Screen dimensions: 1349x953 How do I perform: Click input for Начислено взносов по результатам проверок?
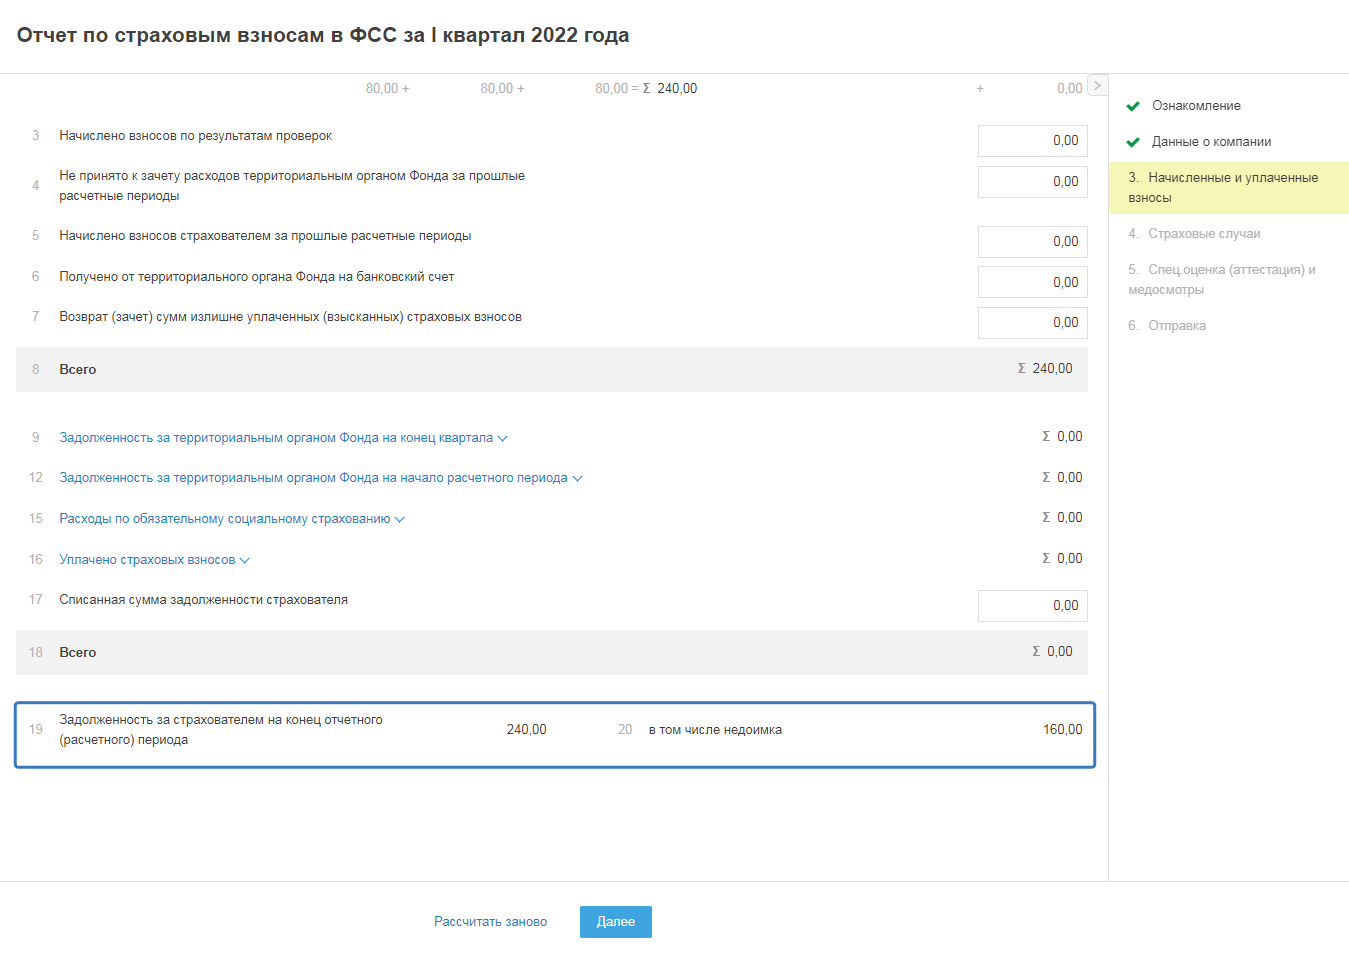[x=1032, y=141]
